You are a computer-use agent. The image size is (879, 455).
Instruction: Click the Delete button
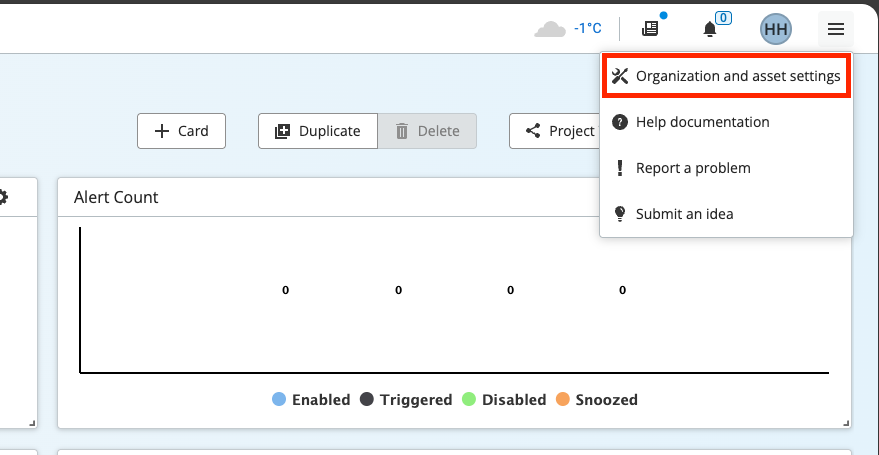427,131
